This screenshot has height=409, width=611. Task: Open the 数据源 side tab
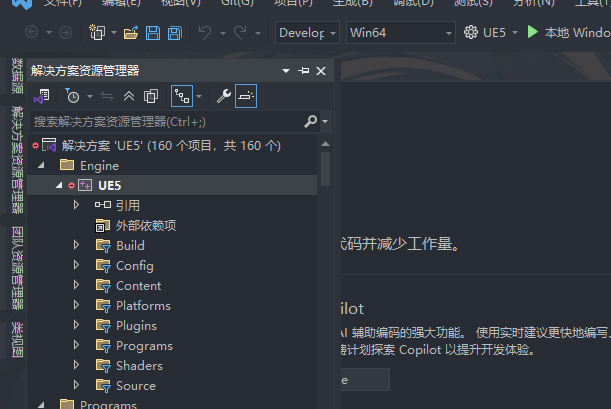click(x=18, y=76)
